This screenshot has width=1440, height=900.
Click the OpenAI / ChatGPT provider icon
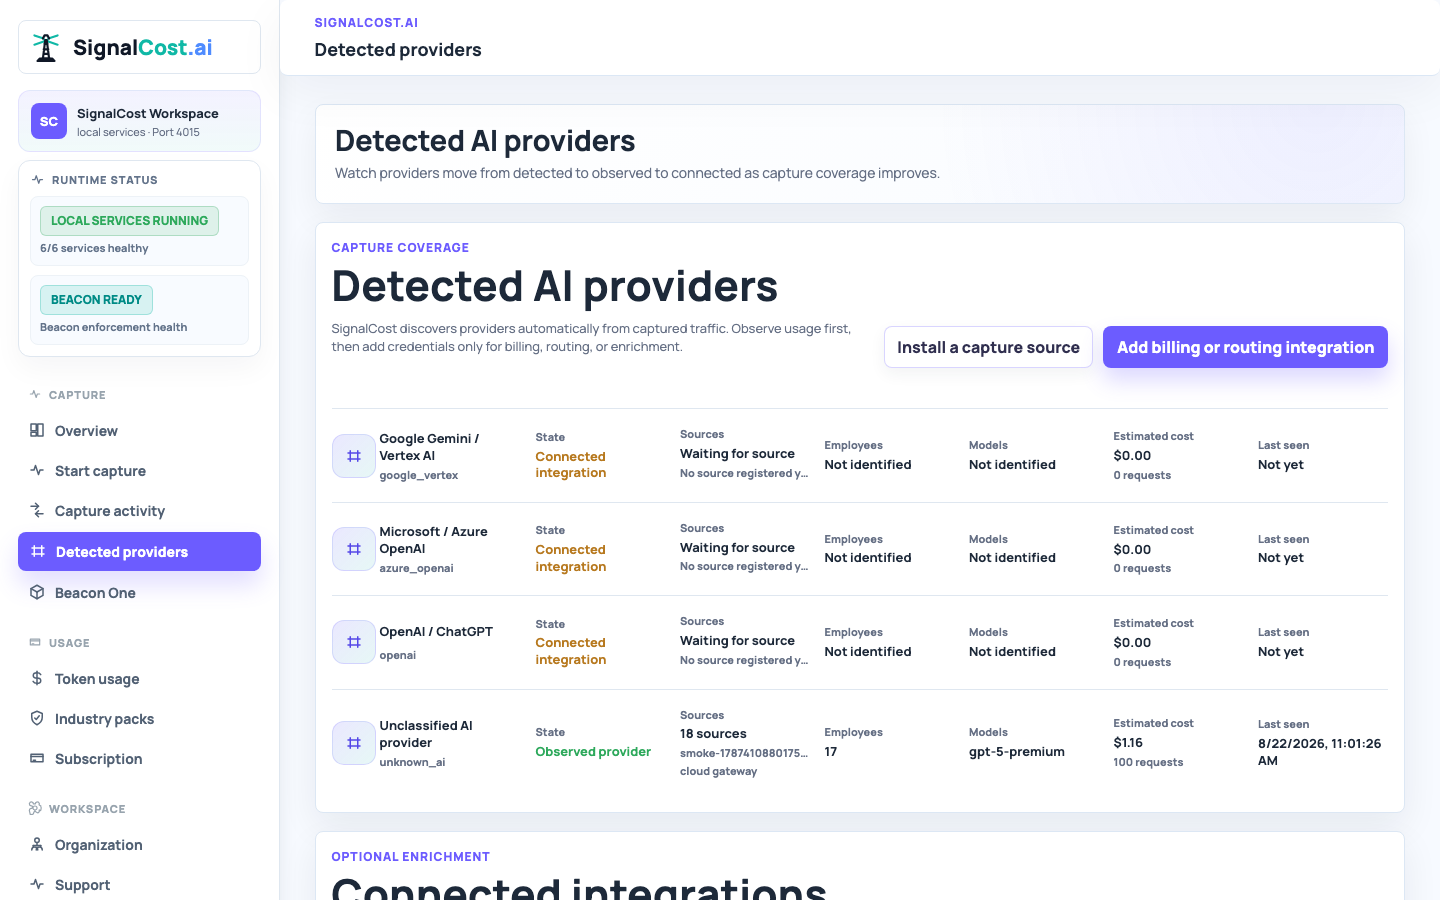tap(354, 642)
